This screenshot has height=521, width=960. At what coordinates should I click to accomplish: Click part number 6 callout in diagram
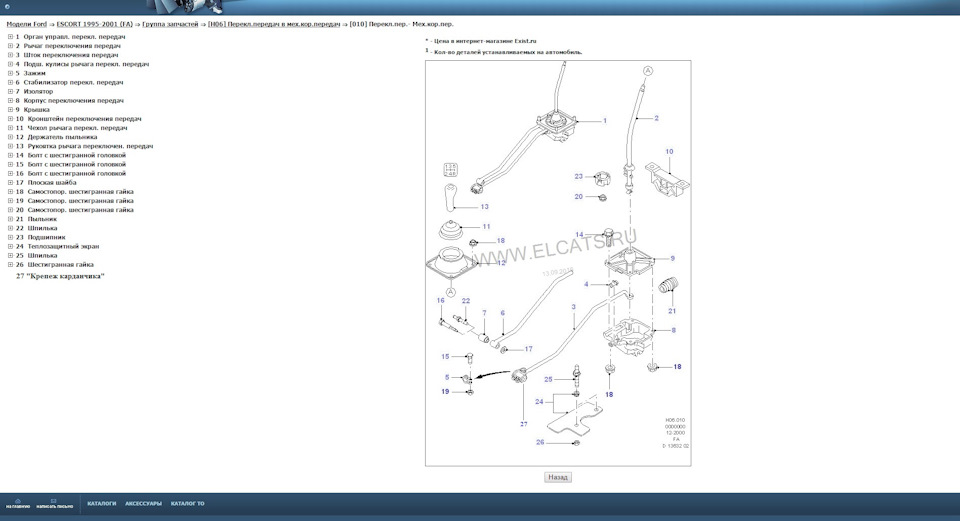click(x=503, y=313)
